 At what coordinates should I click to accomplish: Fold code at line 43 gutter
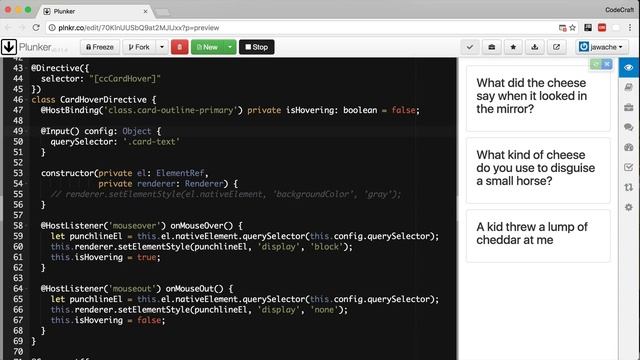(28, 68)
